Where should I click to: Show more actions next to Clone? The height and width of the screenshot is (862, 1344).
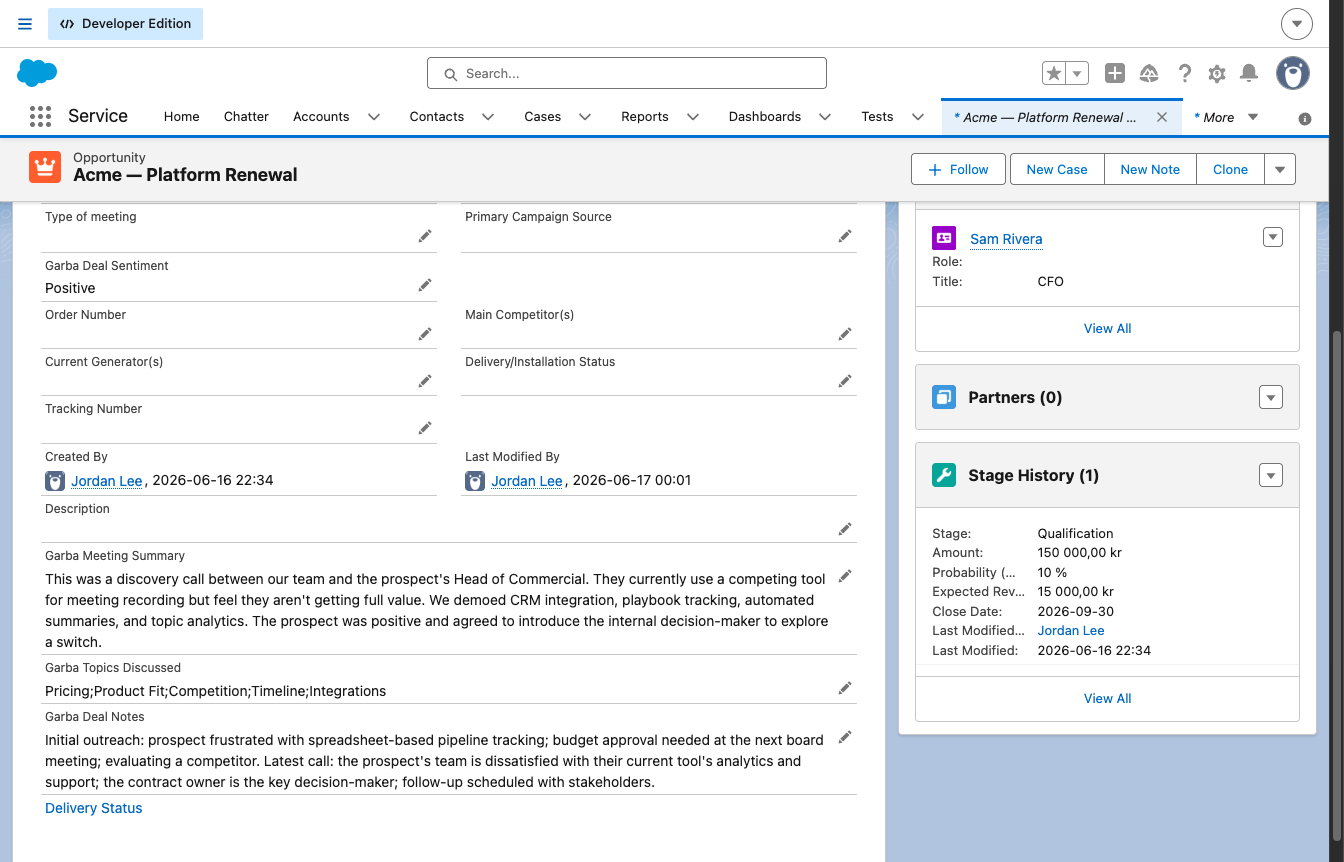tap(1280, 169)
